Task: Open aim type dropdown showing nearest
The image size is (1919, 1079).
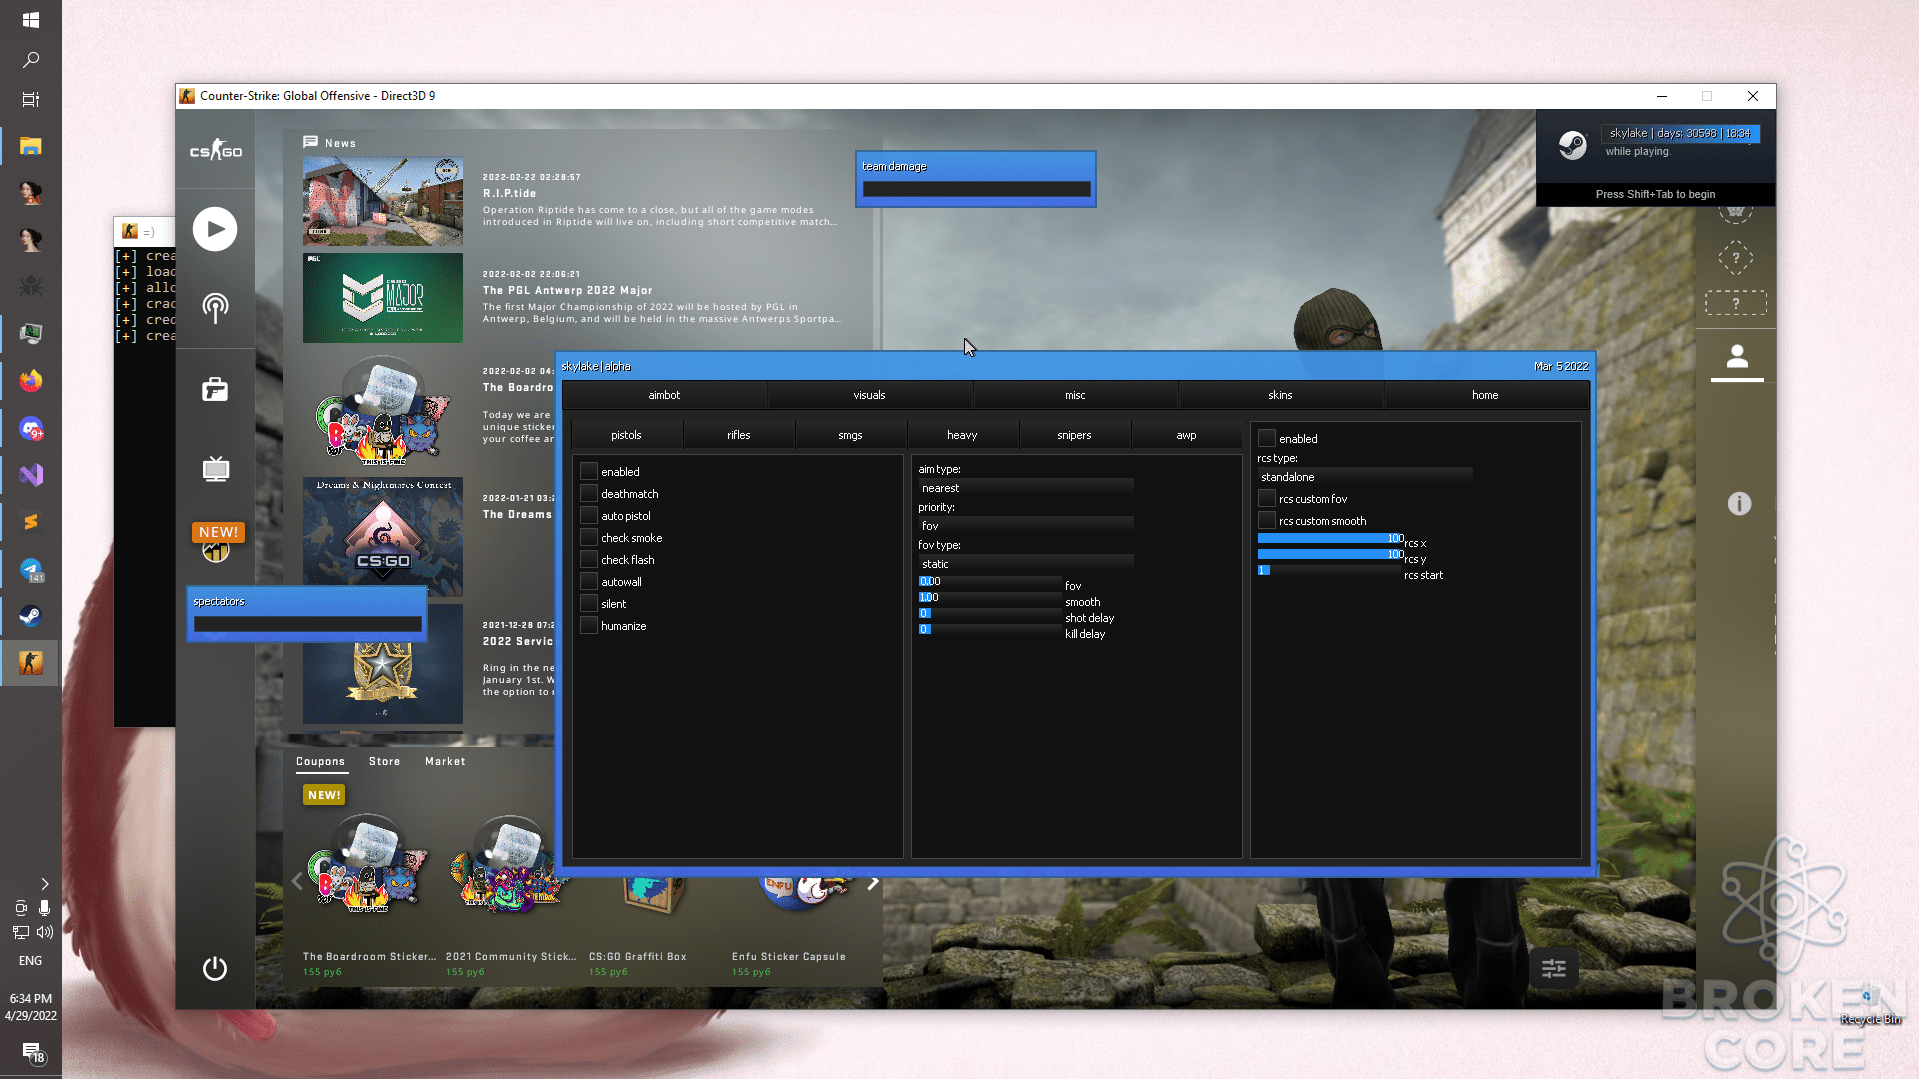Action: click(1026, 488)
